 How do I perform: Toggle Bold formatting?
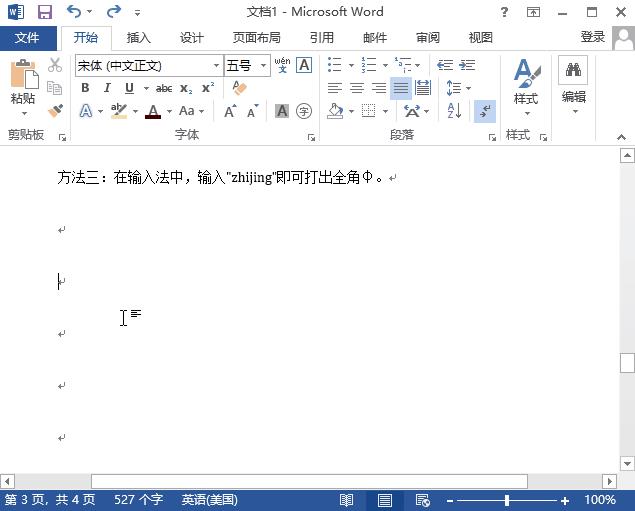(86, 88)
